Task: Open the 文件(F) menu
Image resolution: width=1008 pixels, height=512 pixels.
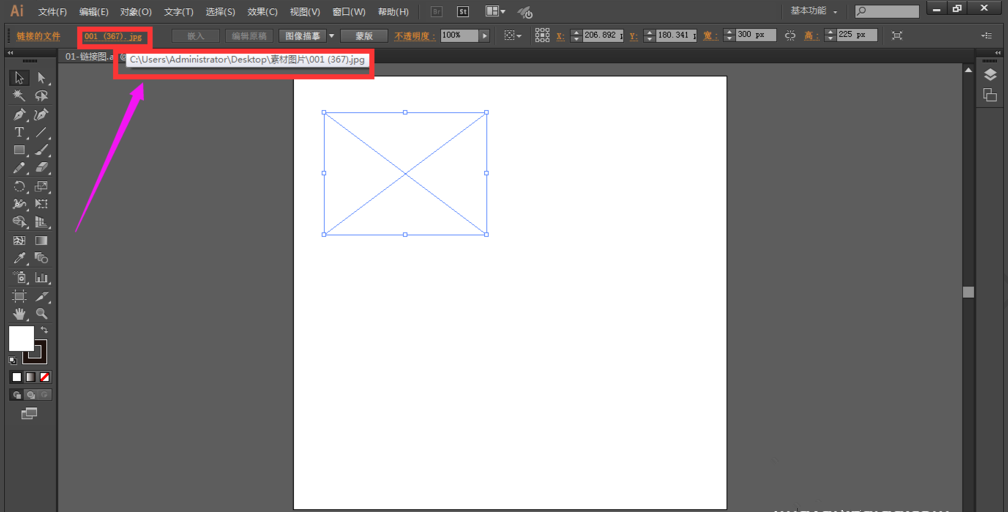Action: 52,12
